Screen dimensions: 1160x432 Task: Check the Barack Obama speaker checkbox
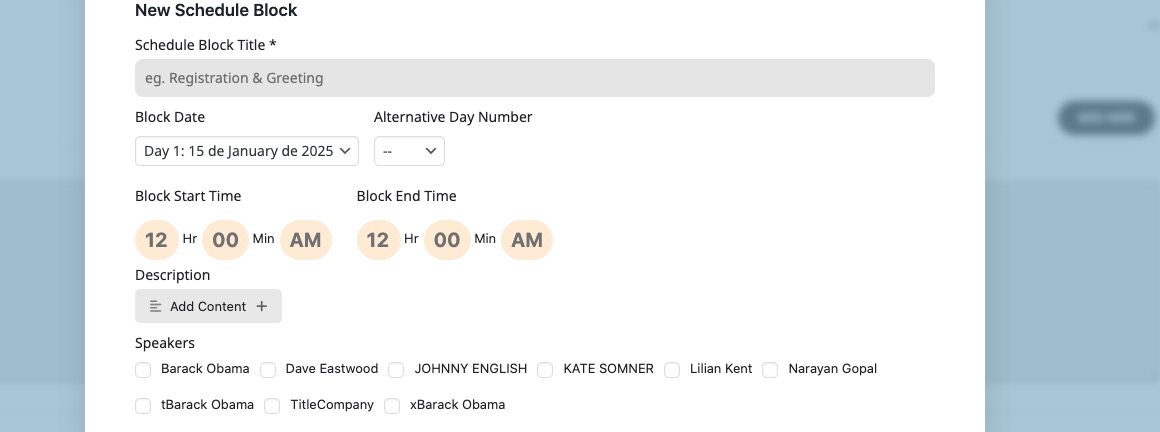[144, 370]
